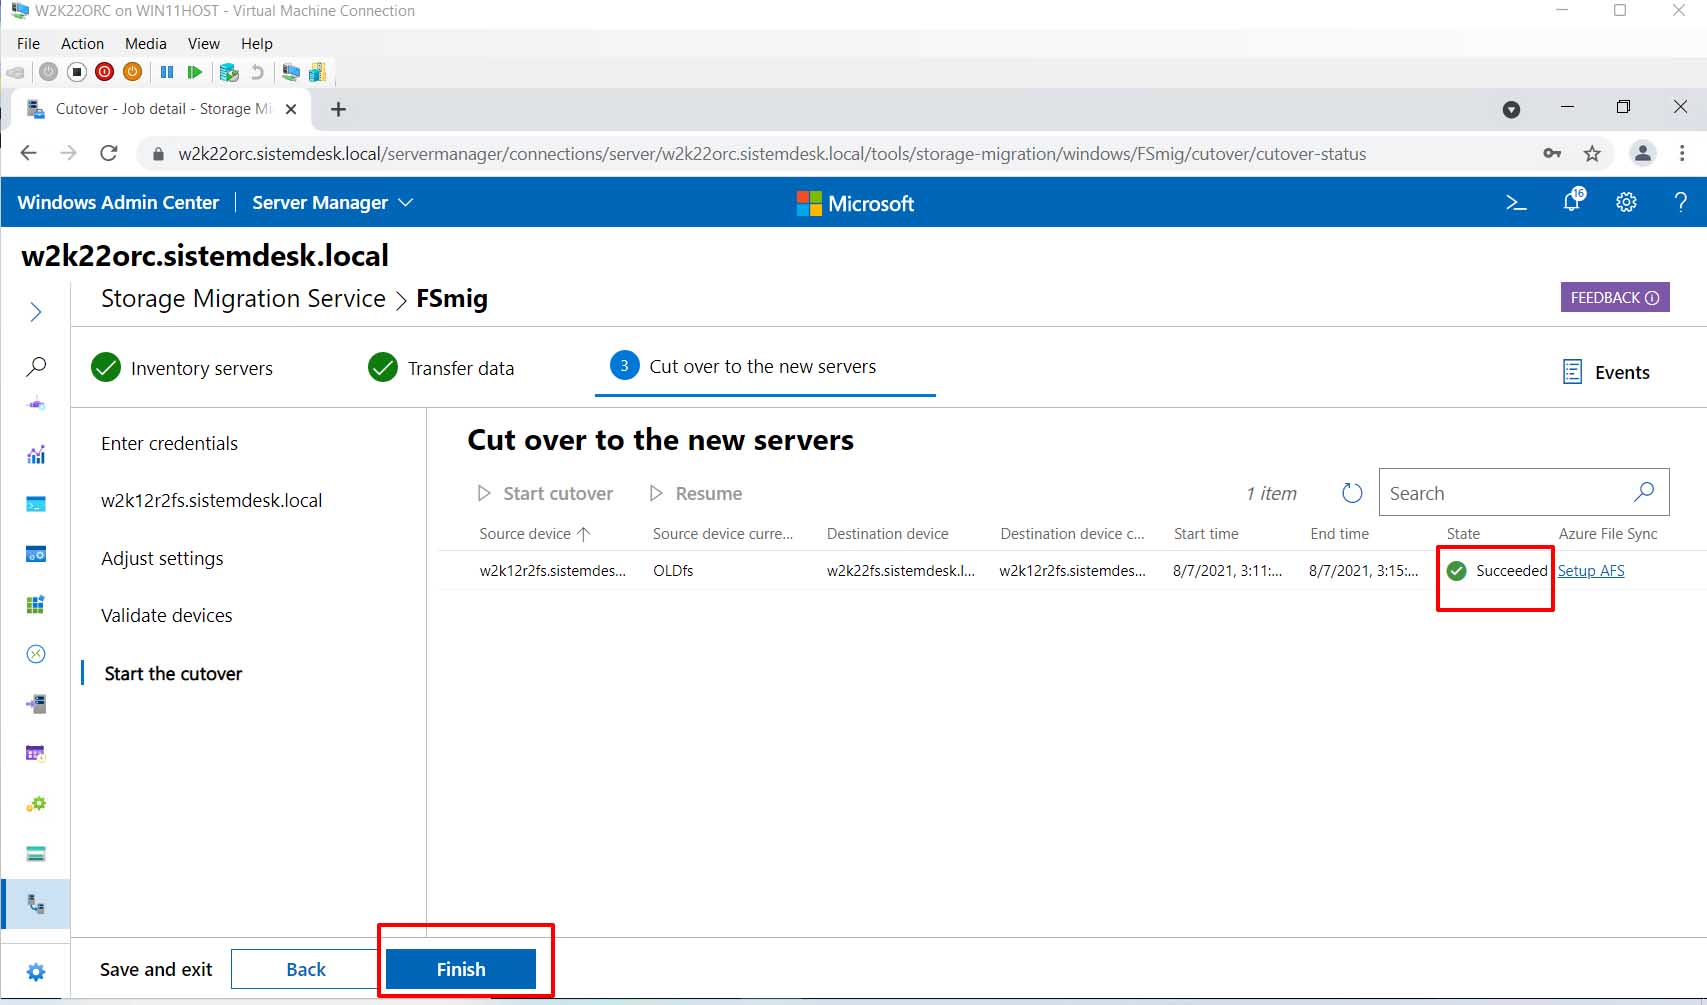
Task: Open the notifications bell
Action: click(x=1573, y=201)
